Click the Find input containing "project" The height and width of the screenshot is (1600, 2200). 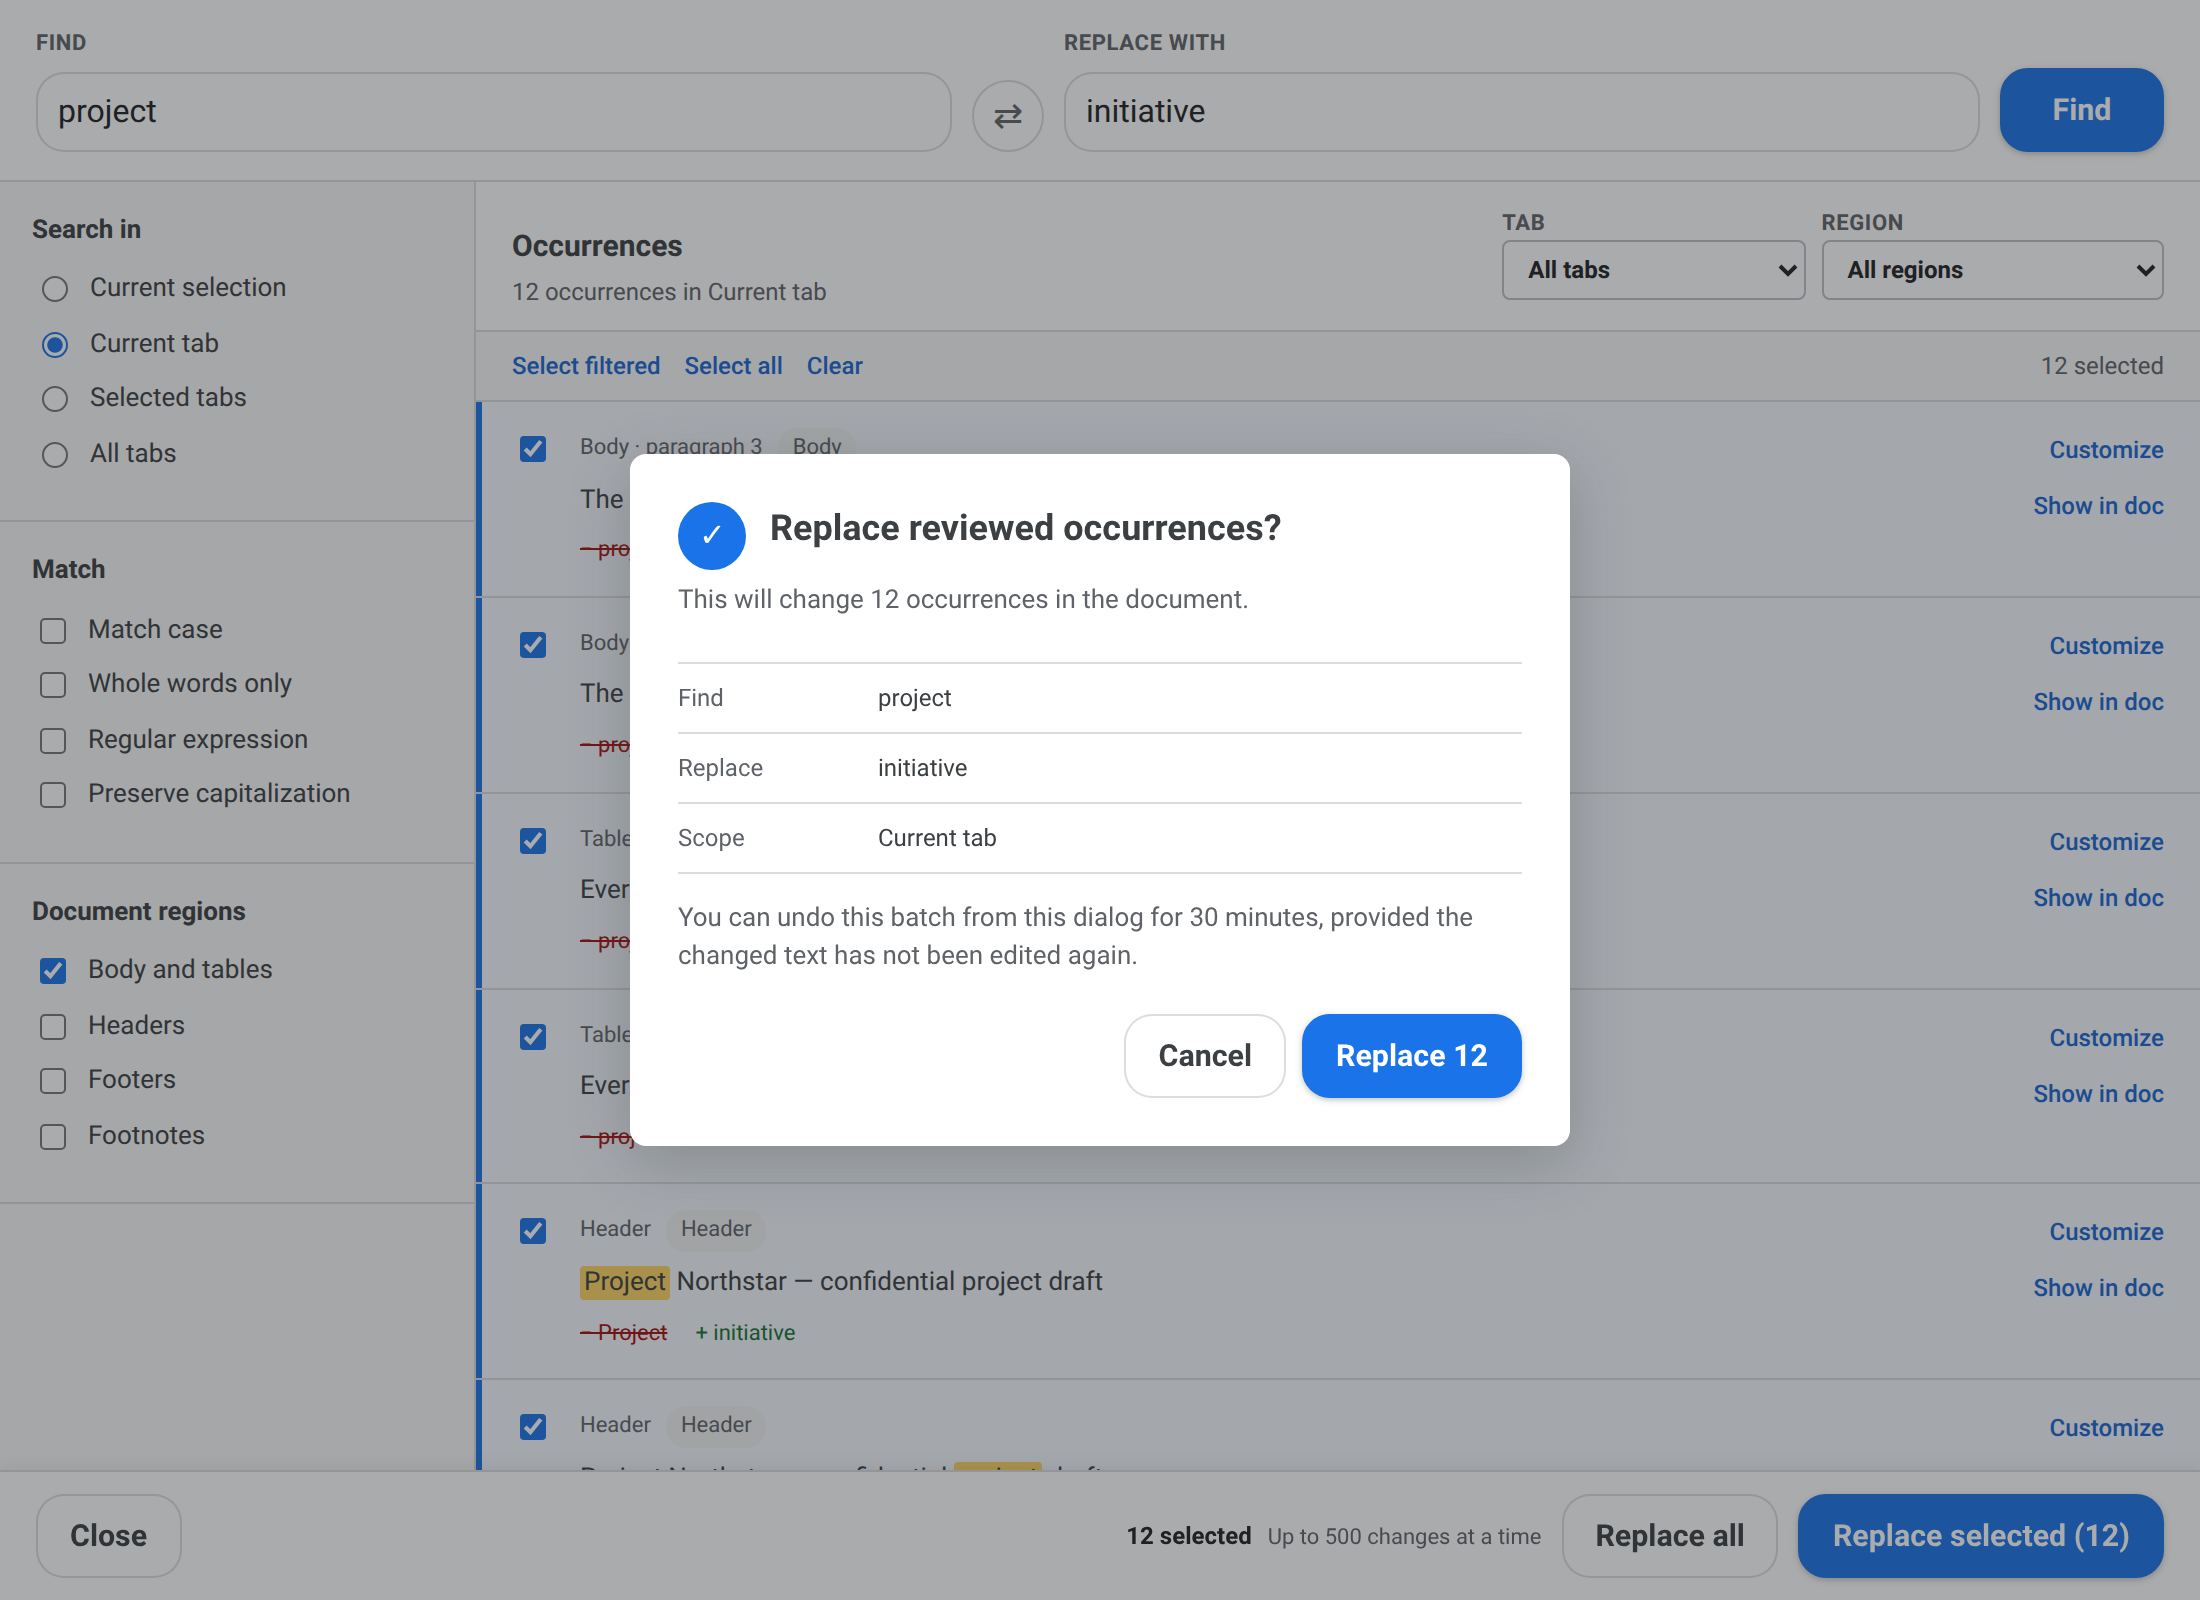pyautogui.click(x=493, y=112)
